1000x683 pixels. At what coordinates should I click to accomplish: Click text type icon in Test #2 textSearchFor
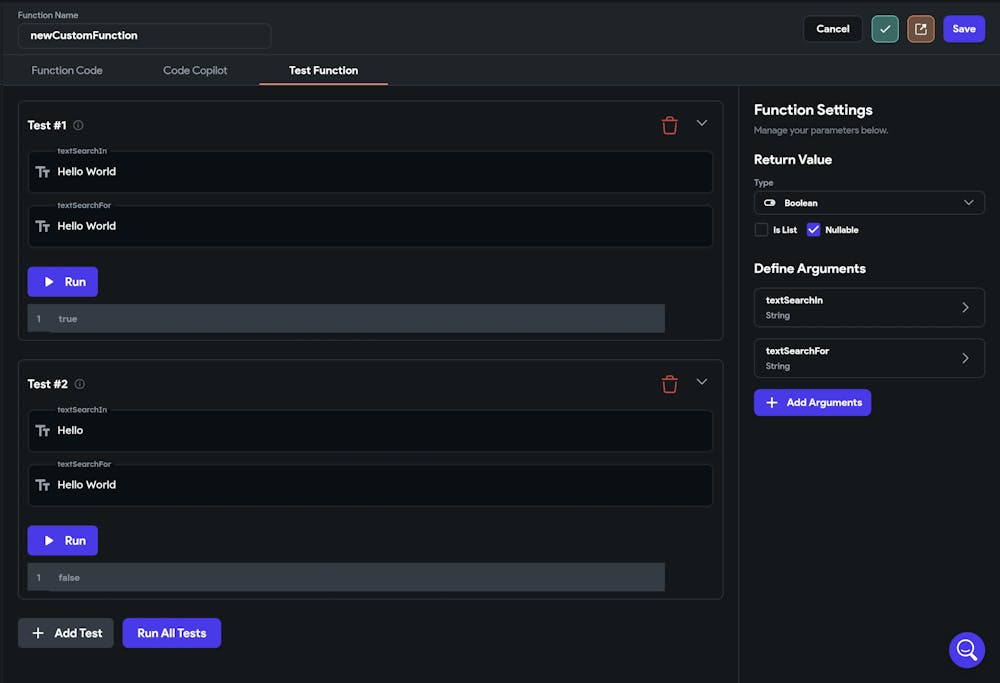click(43, 485)
